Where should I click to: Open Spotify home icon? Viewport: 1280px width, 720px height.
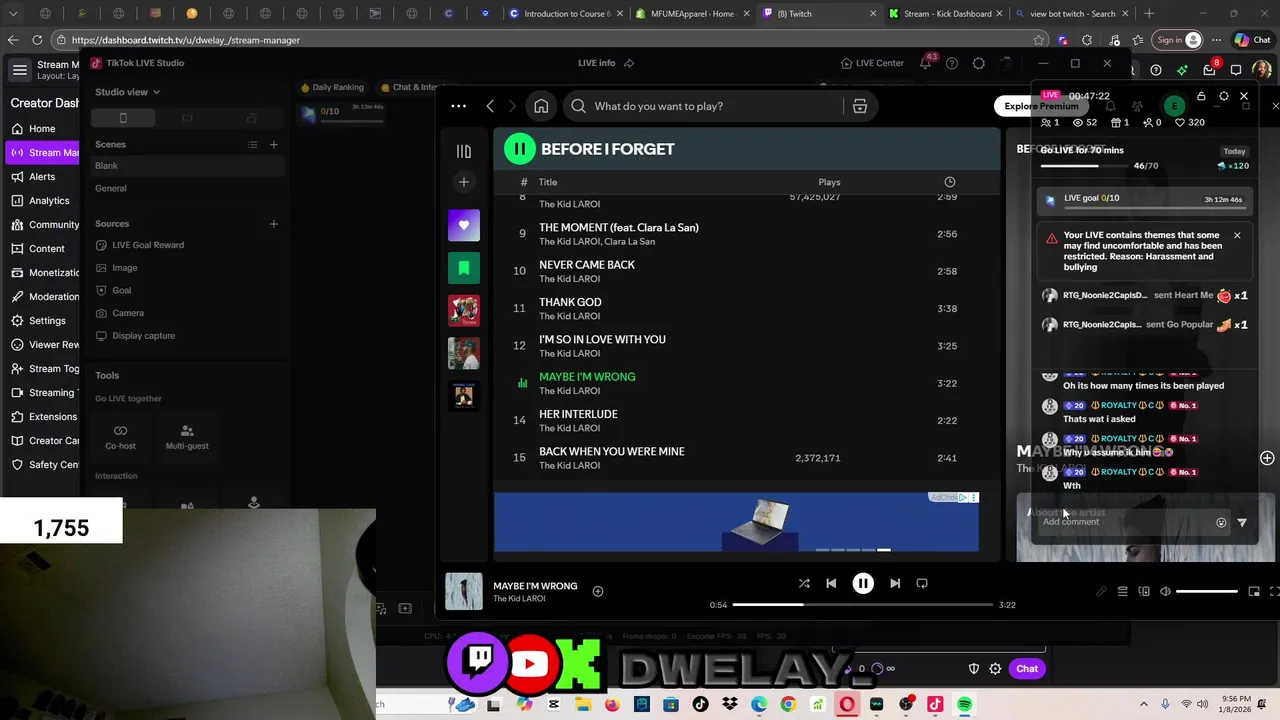pos(541,106)
